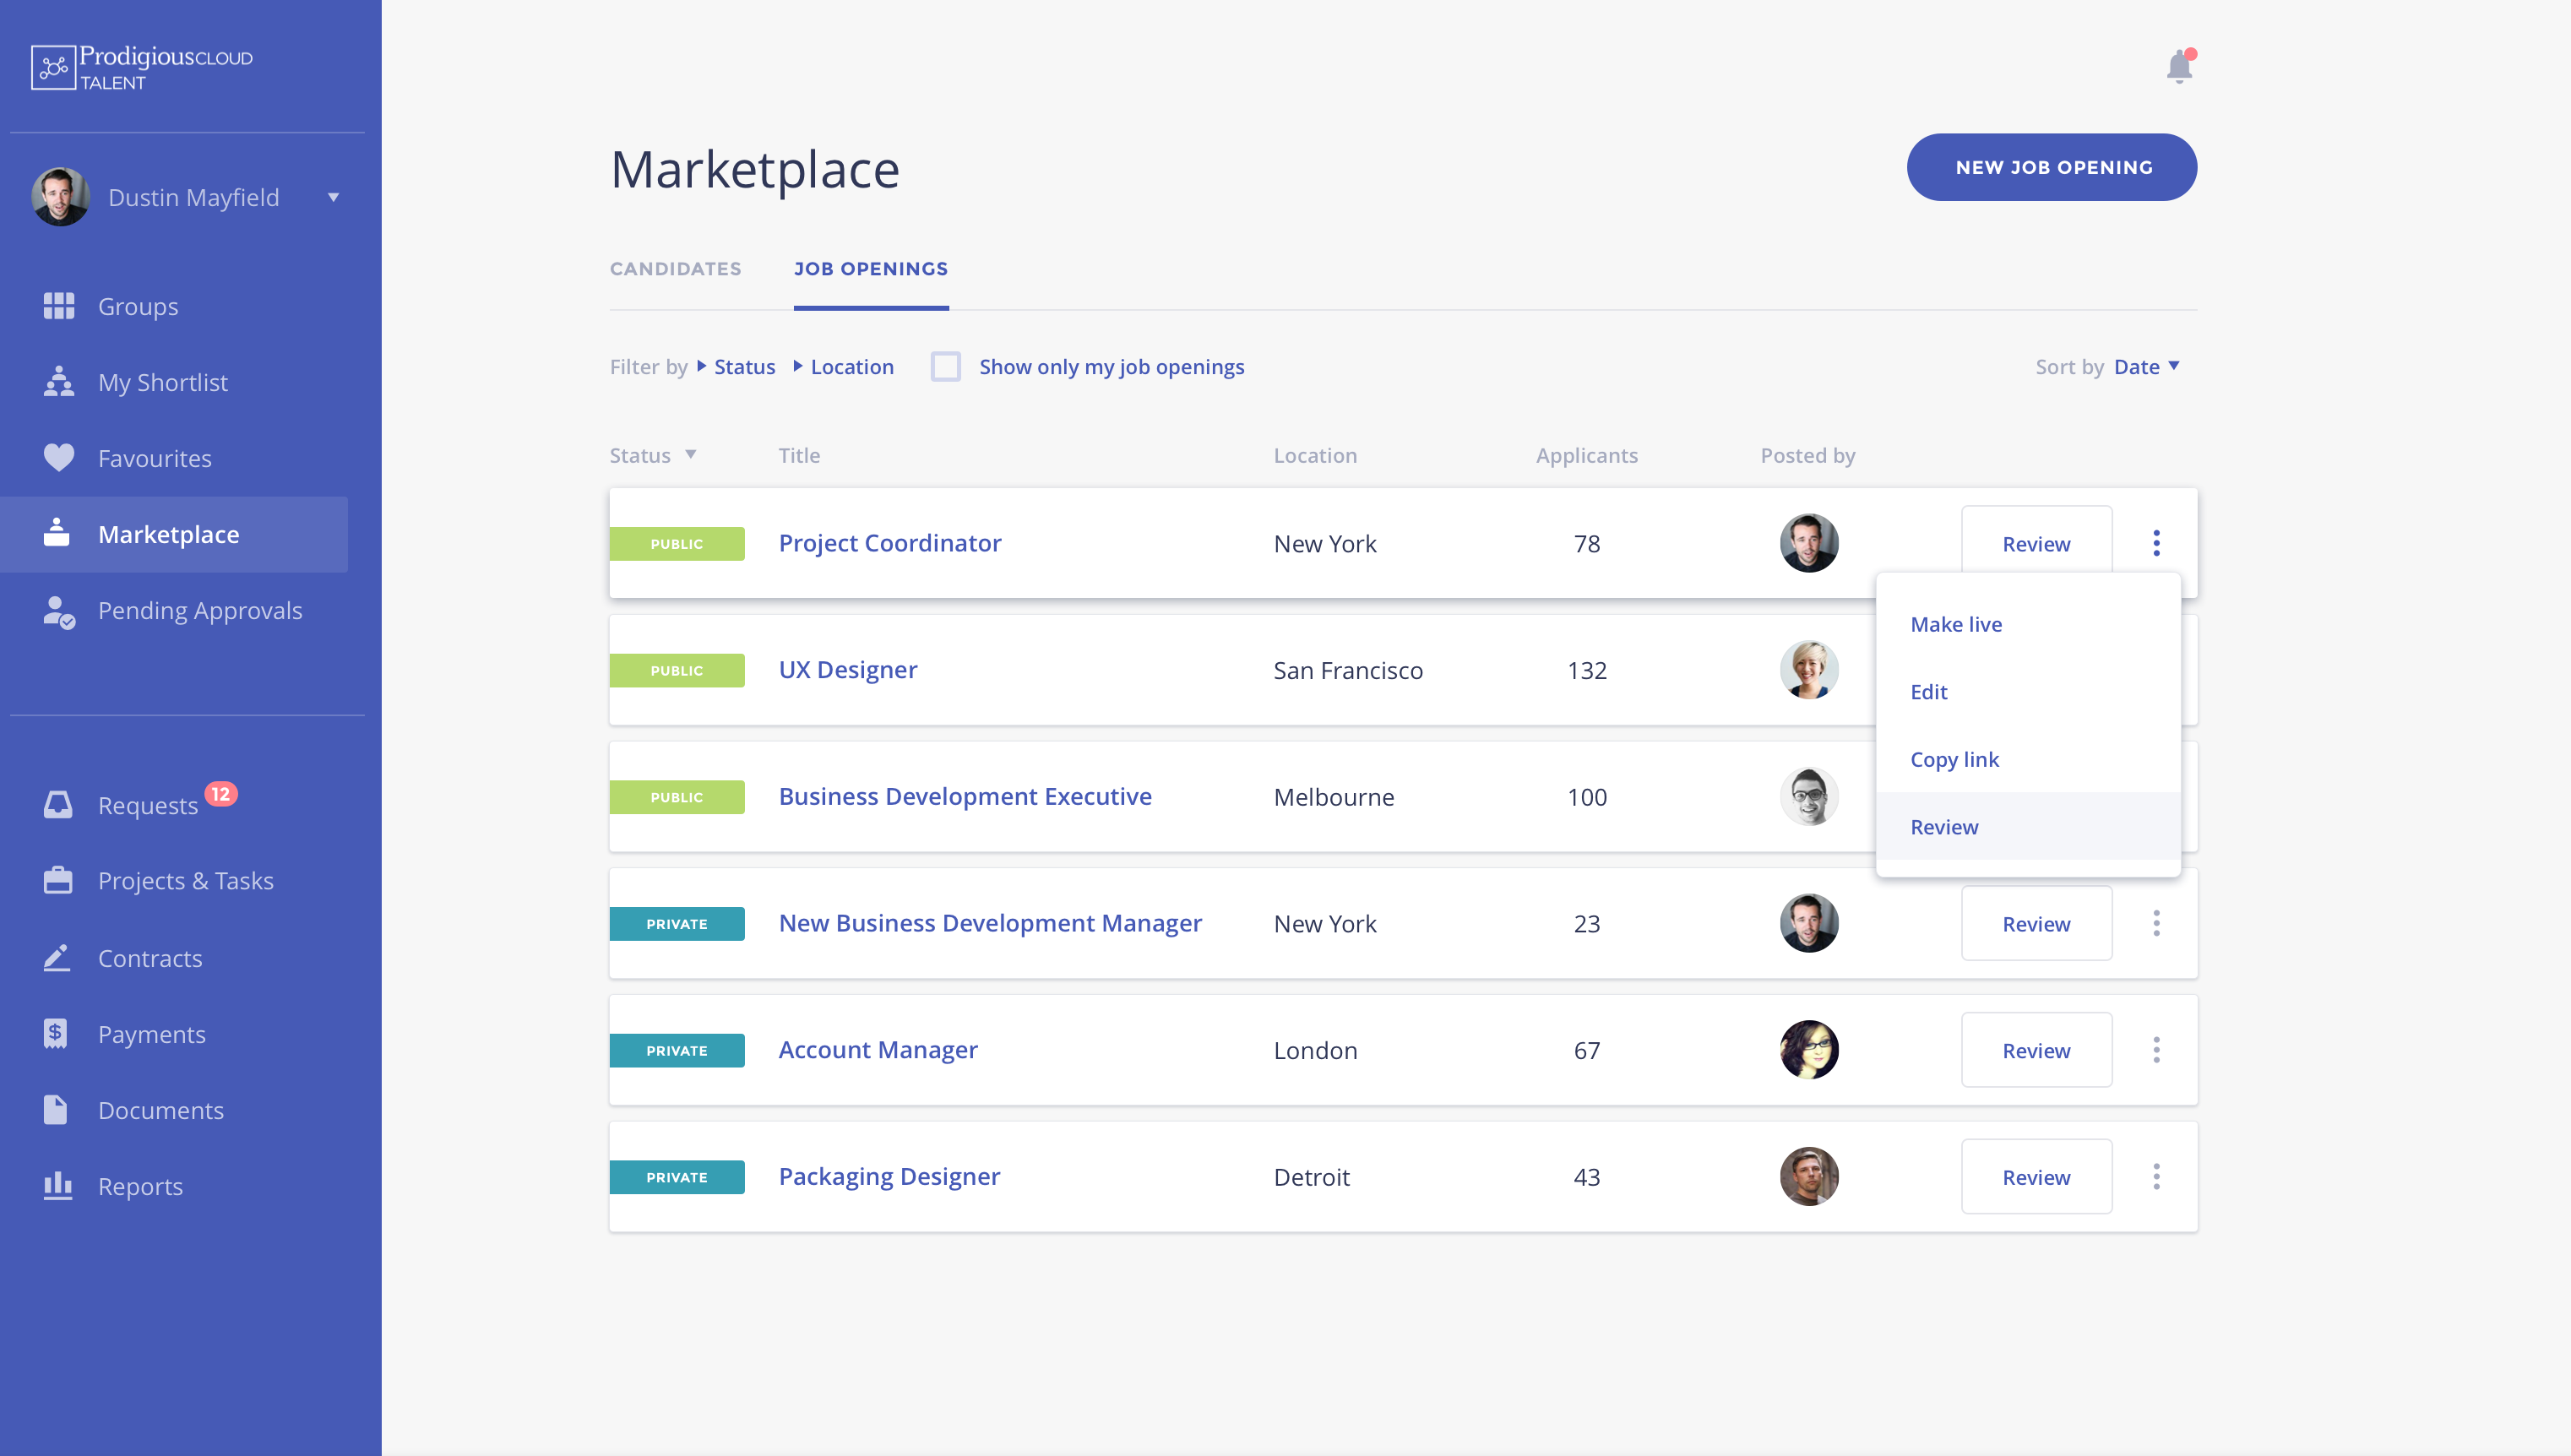The height and width of the screenshot is (1456, 2571).
Task: Click the Public status tag on UX Designer
Action: [x=677, y=670]
